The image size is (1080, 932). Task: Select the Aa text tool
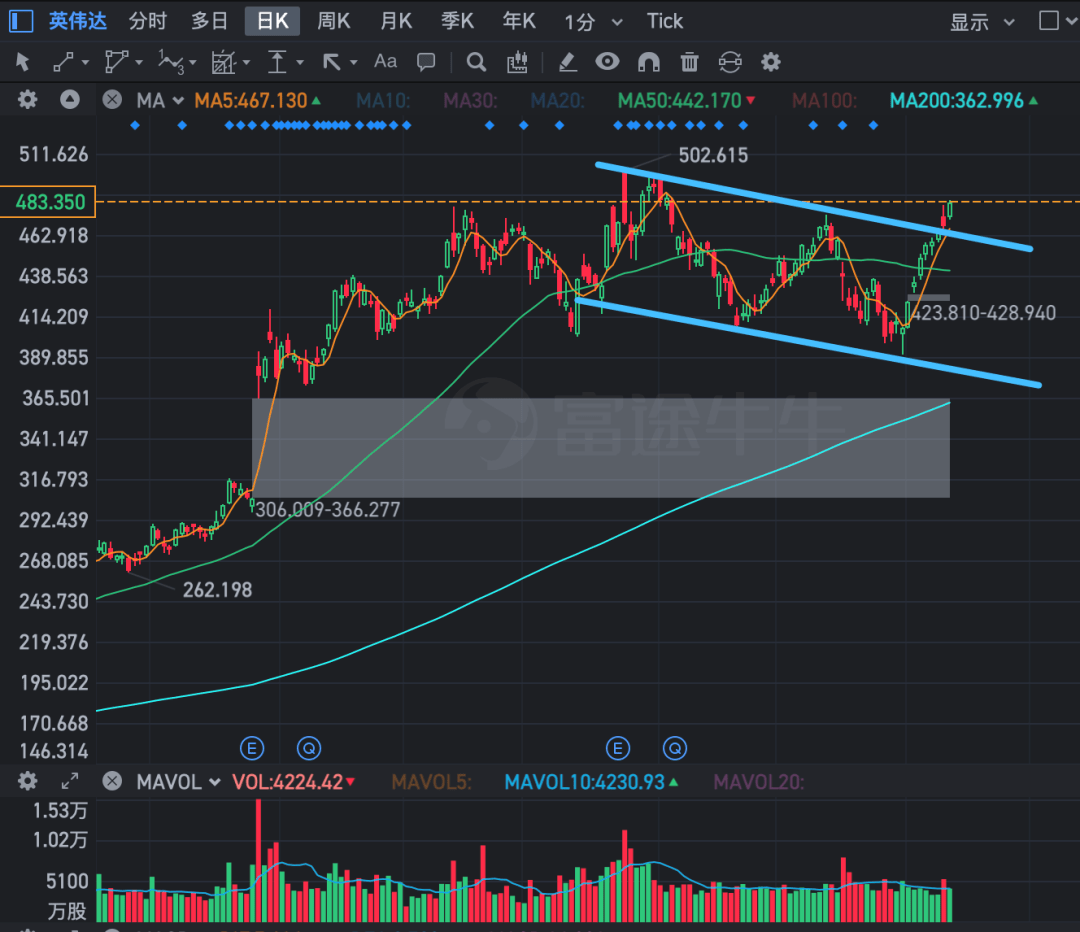pyautogui.click(x=385, y=61)
